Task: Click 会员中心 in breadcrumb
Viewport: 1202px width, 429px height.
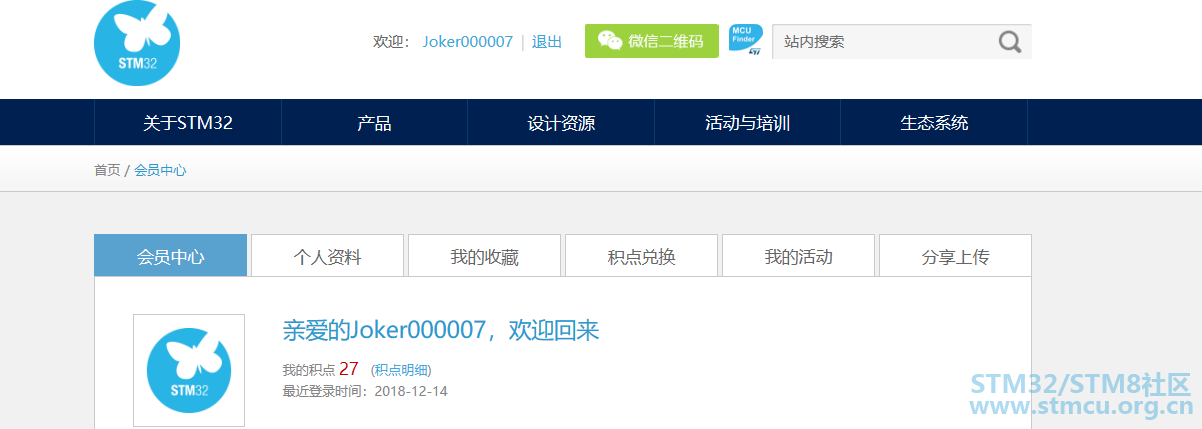Action: pyautogui.click(x=160, y=170)
